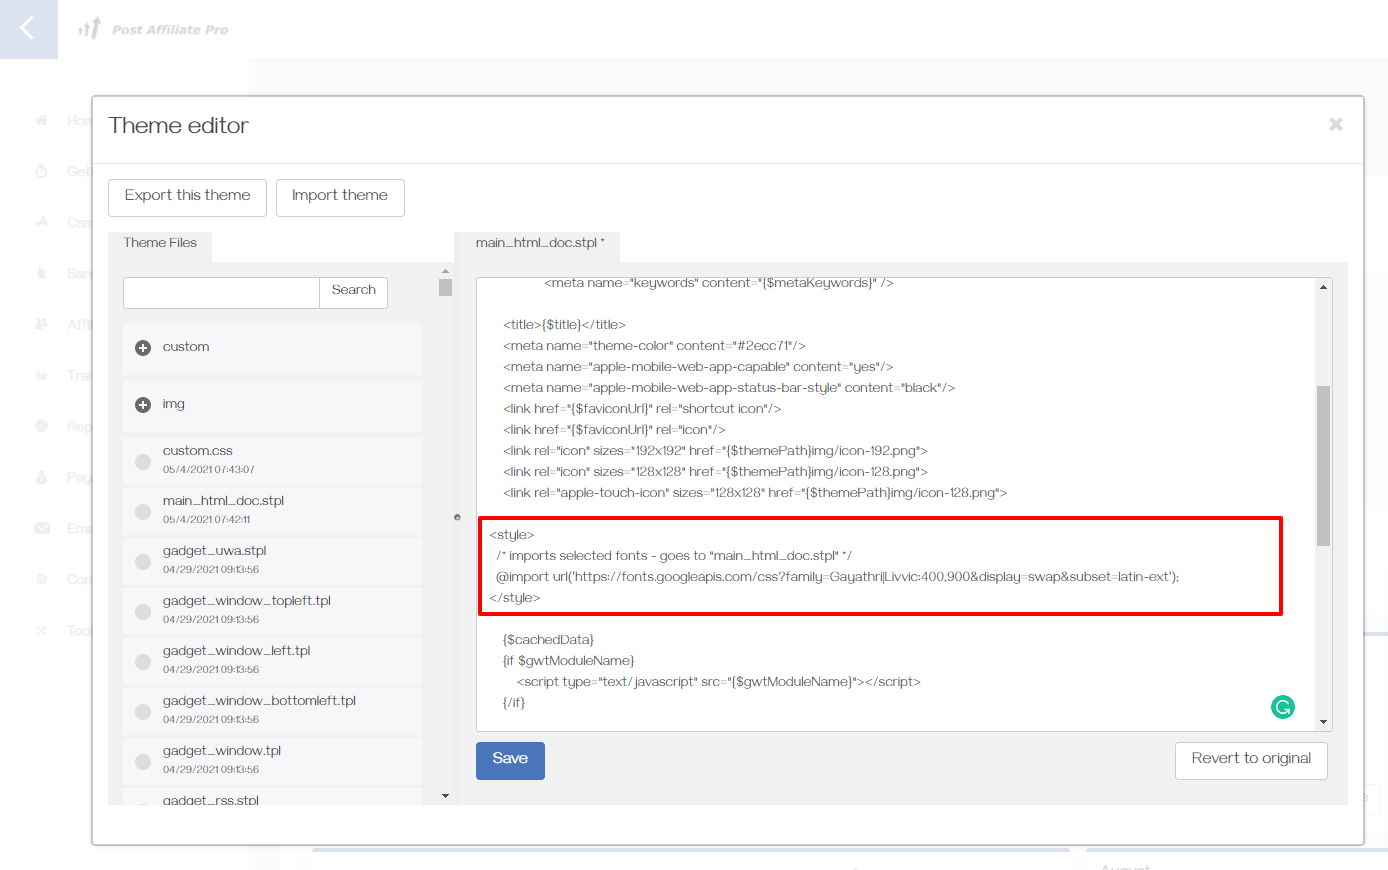Click the Post Affiliate Pro logo
The image size is (1388, 870).
pyautogui.click(x=153, y=29)
